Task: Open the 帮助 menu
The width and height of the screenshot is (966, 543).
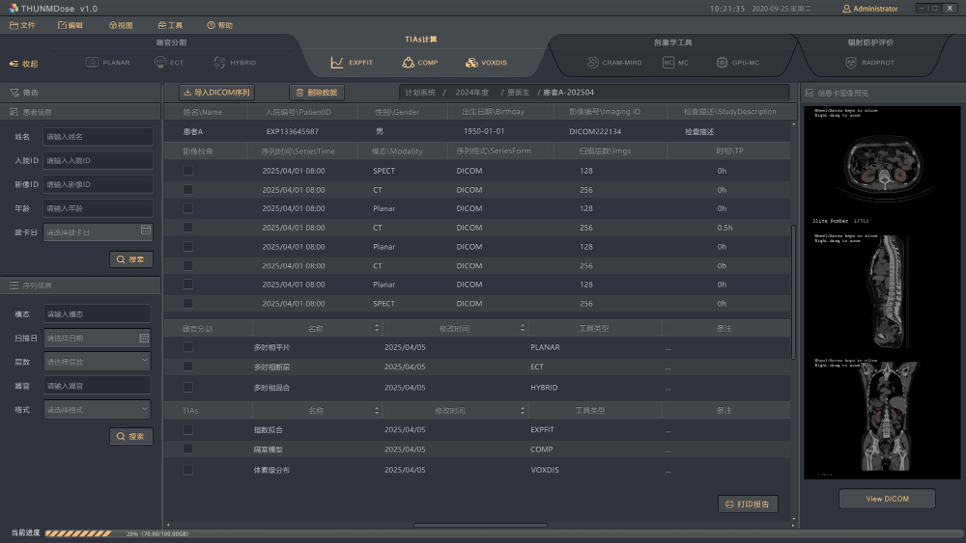Action: tap(220, 25)
